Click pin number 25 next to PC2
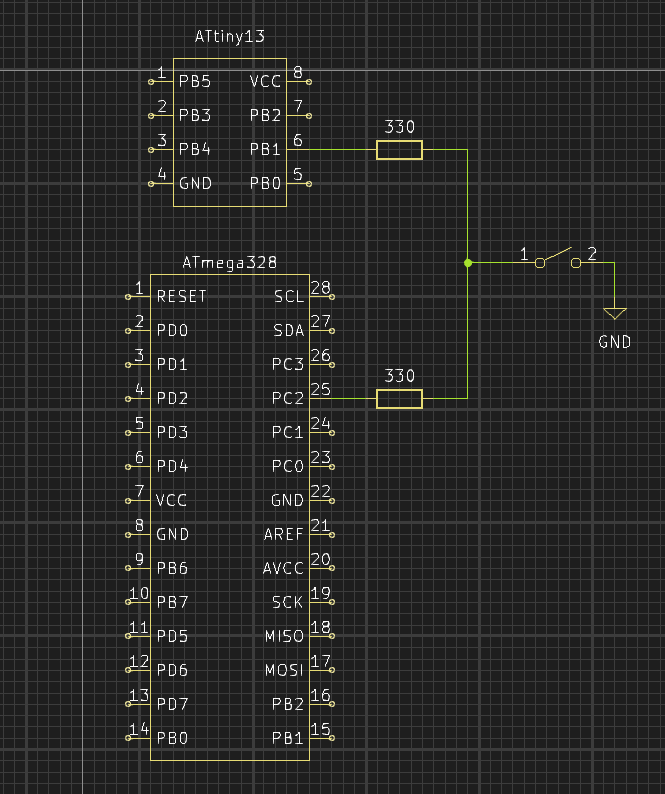The image size is (665, 794). 321,389
